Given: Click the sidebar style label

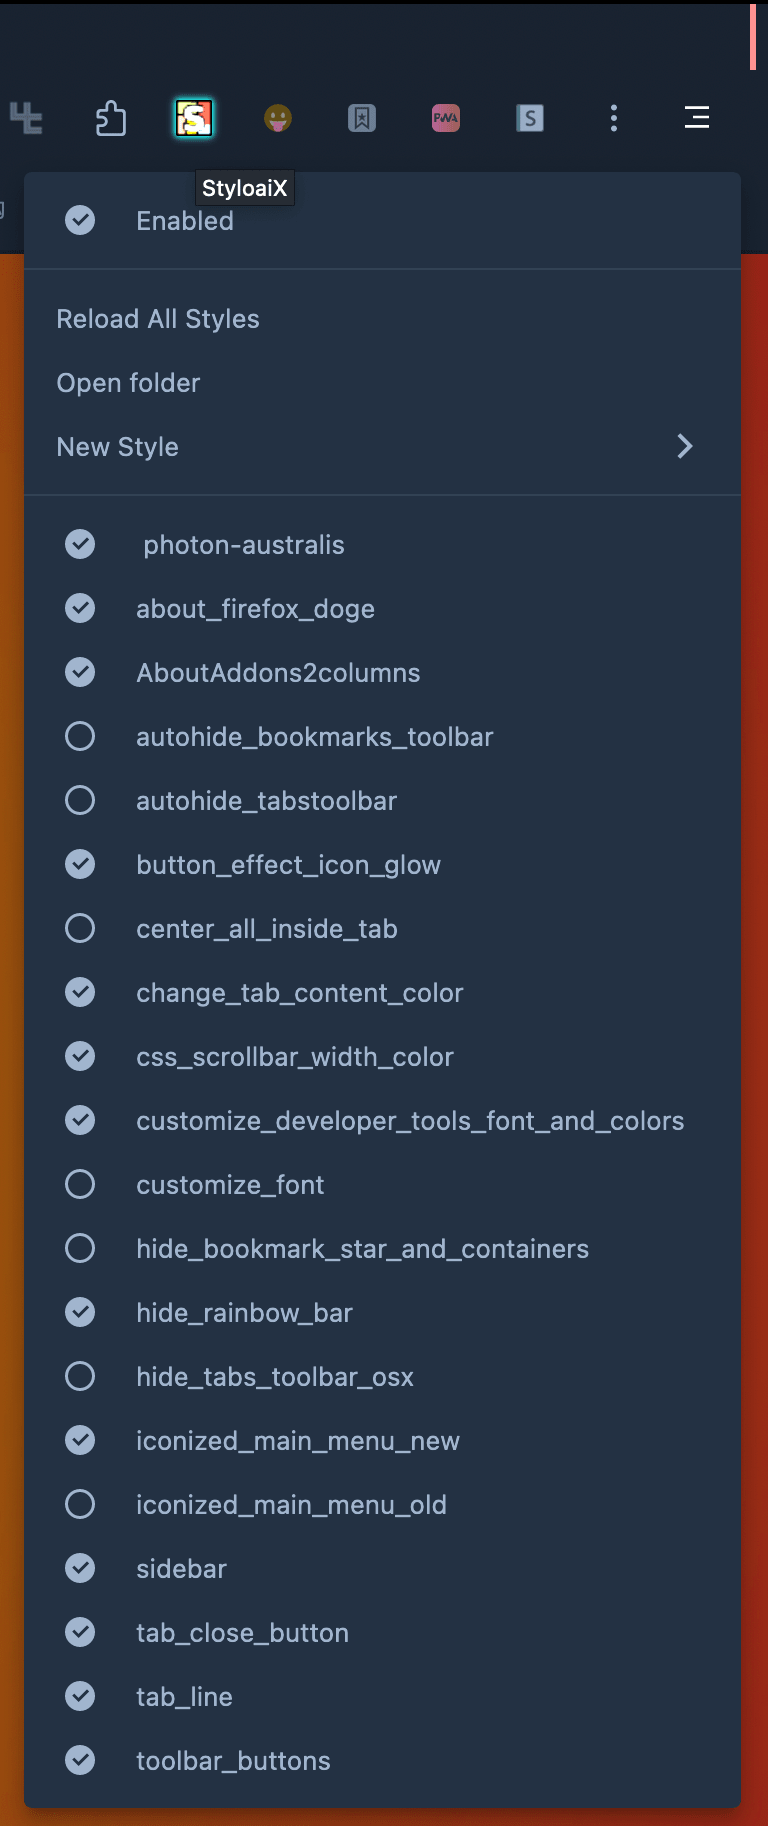Looking at the screenshot, I should tap(181, 1569).
